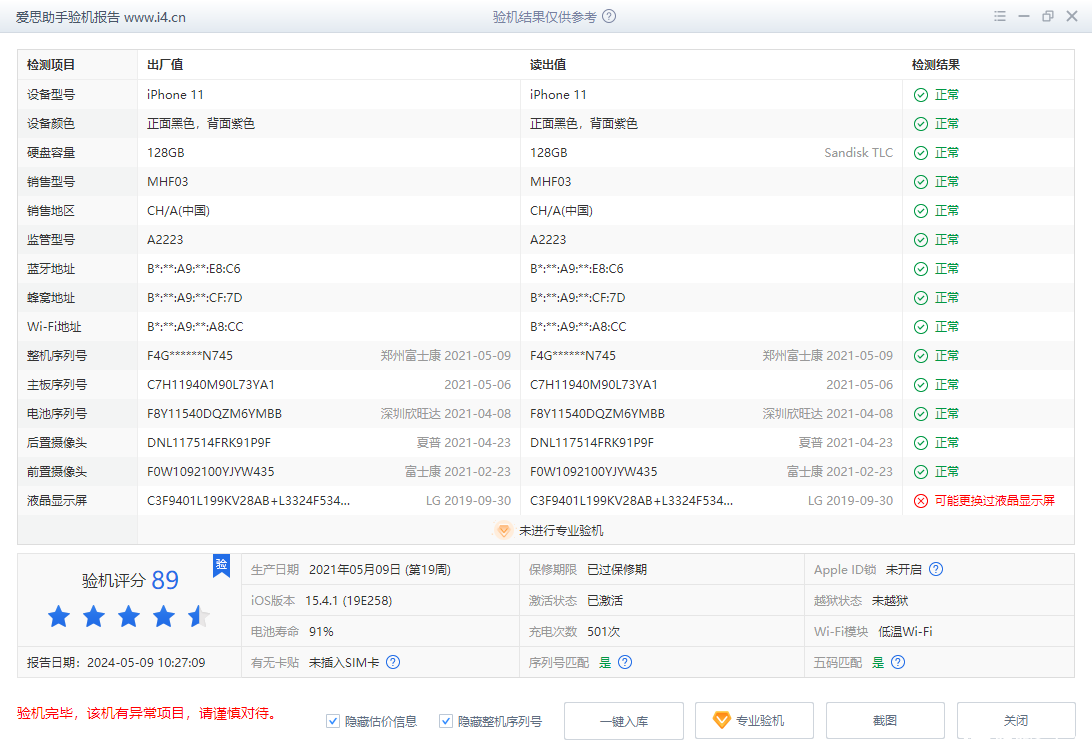The image size is (1092, 756).
Task: Click the orange shield icon beside 未进行专业验机
Action: click(x=503, y=530)
